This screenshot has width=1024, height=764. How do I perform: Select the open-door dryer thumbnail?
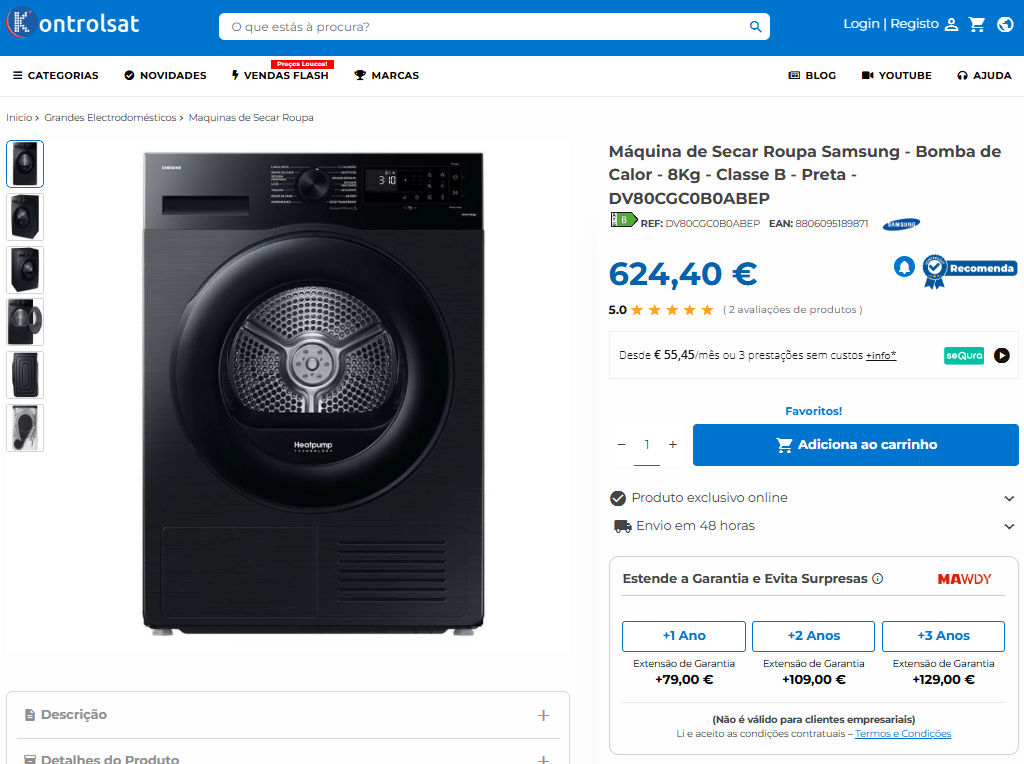[25, 322]
